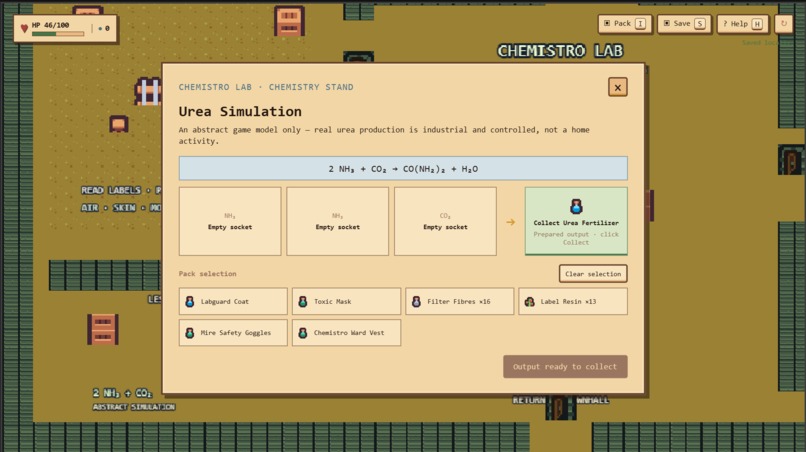806x452 pixels.
Task: Click the Save button
Action: 684,24
